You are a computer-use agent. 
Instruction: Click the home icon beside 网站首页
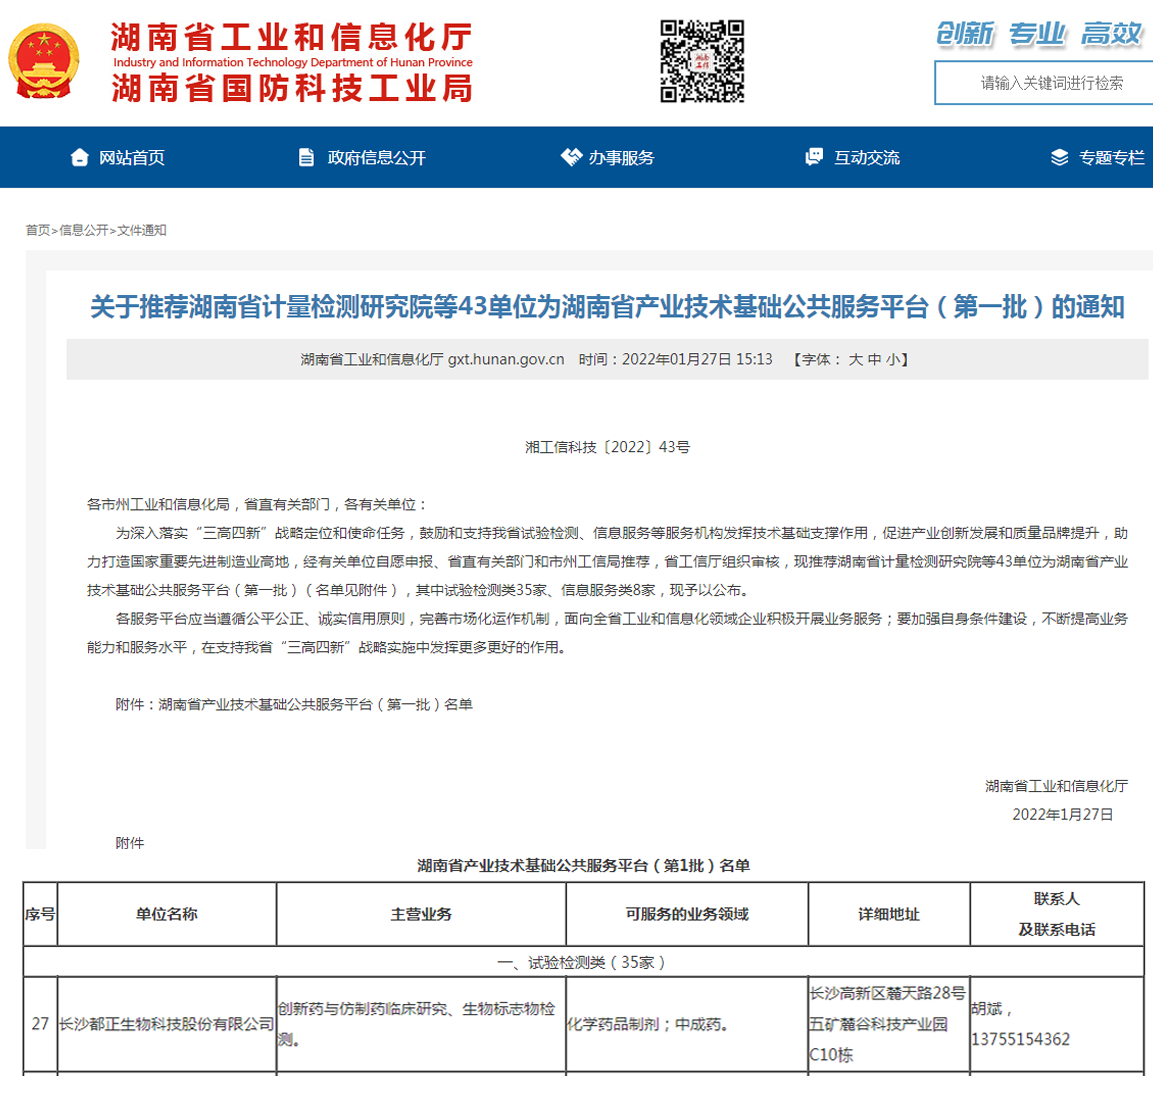79,157
